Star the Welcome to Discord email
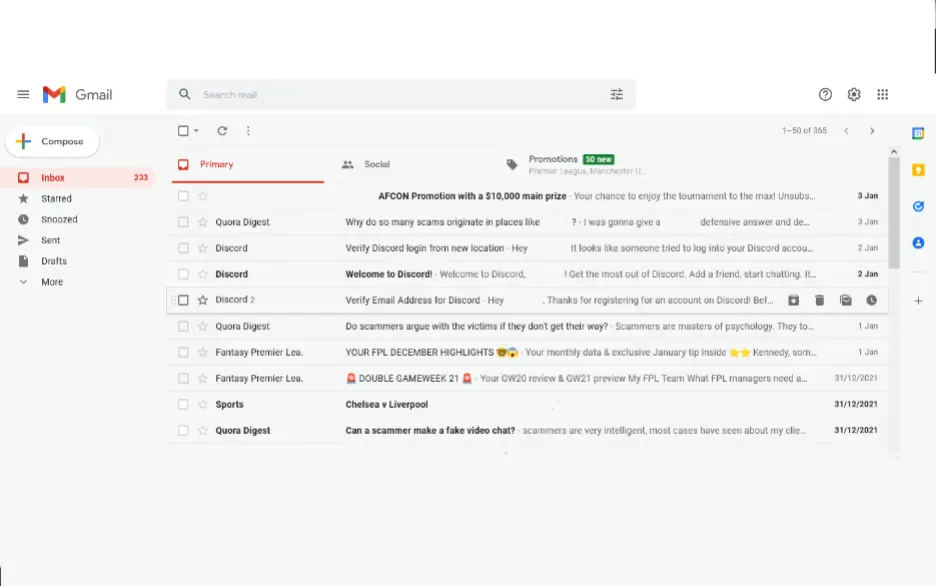The image size is (936, 586). coord(203,274)
